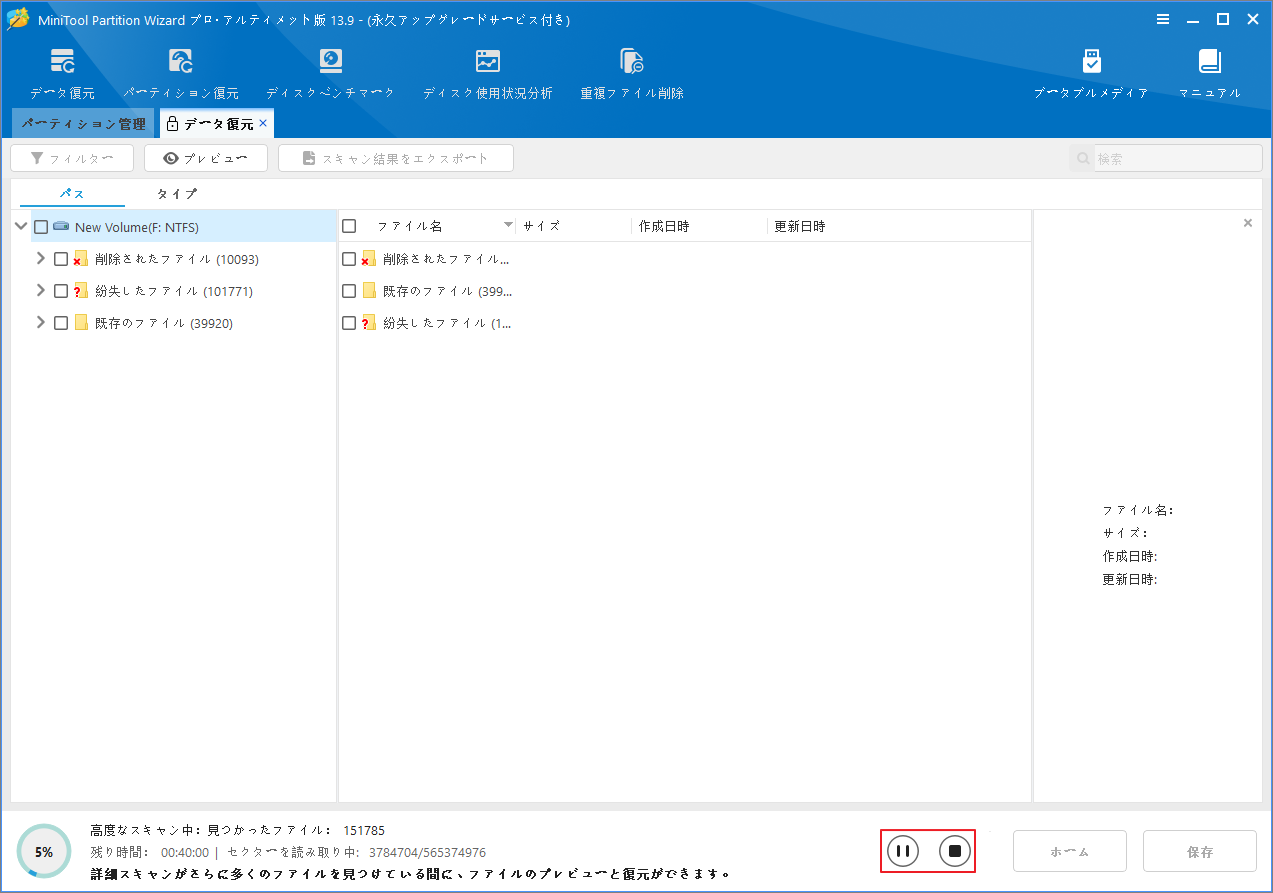Viewport: 1273px width, 893px height.
Task: Check 紛失したファイル row in file list
Action: 349,323
